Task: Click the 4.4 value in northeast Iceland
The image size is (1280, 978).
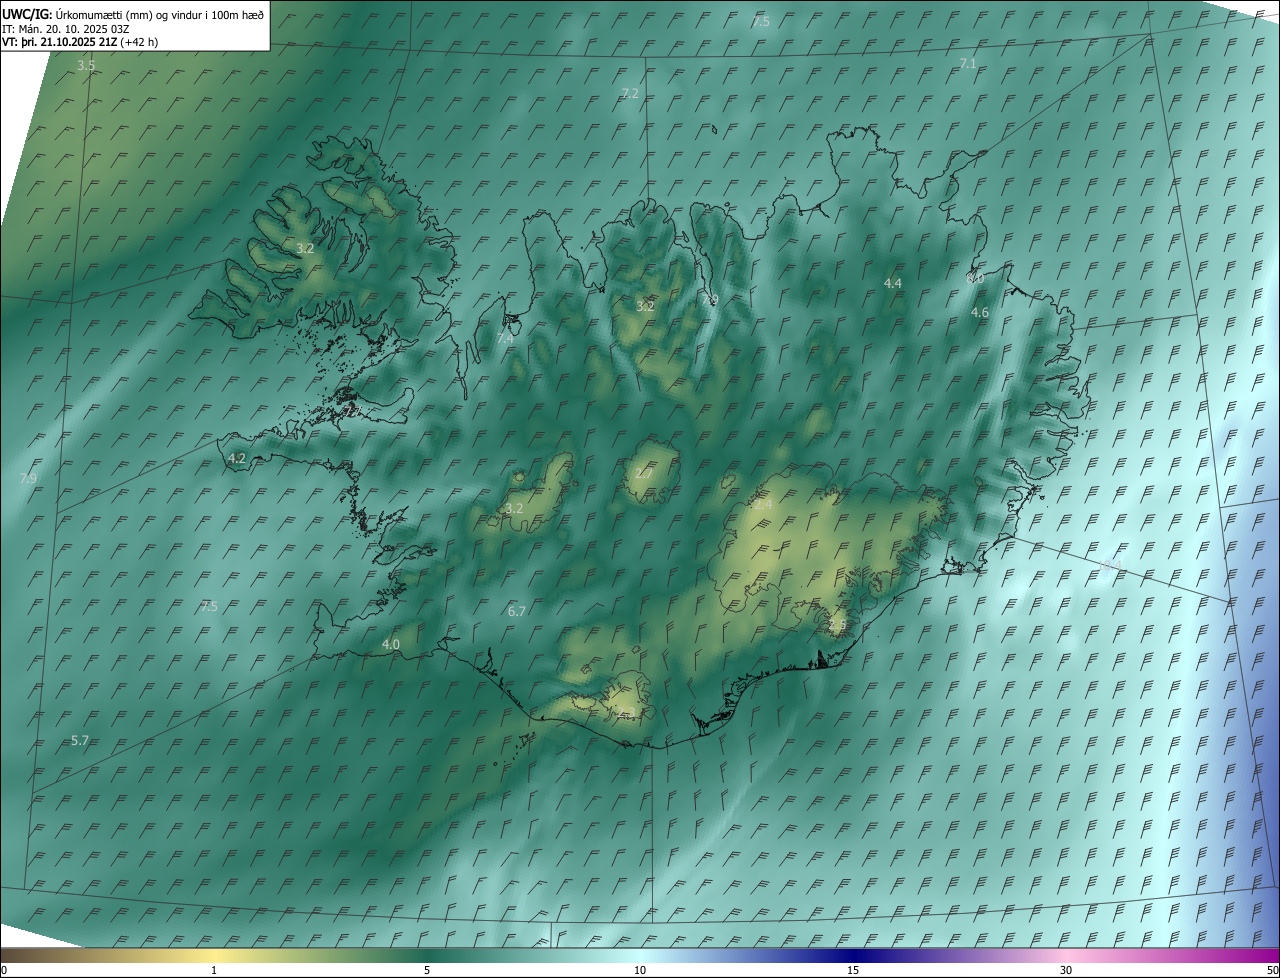Action: [x=893, y=284]
